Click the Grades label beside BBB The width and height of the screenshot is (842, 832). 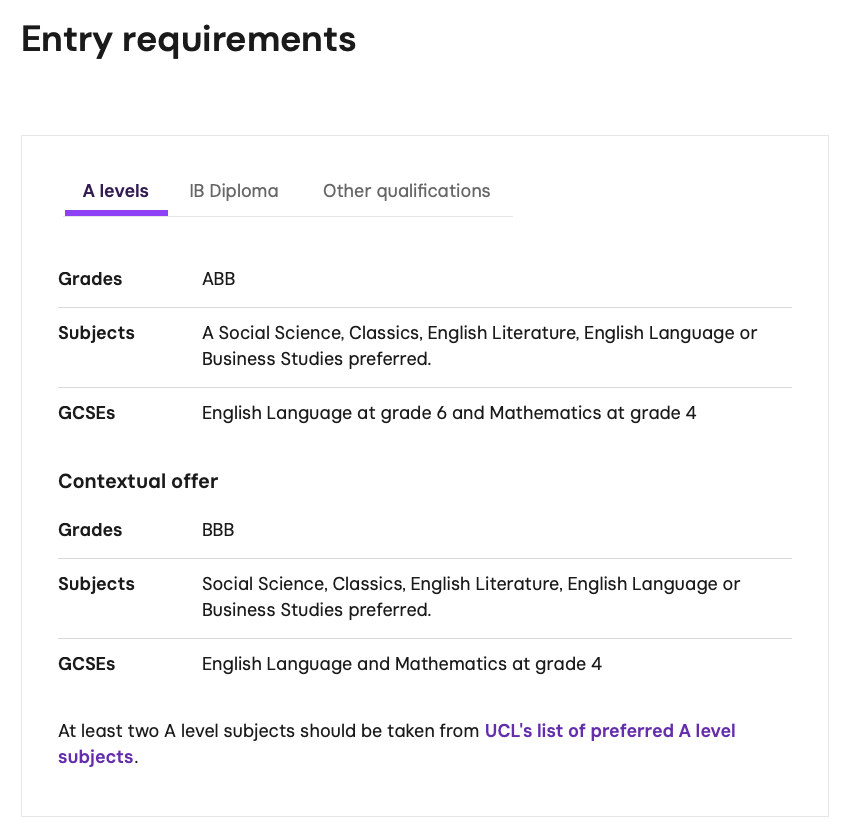point(90,530)
